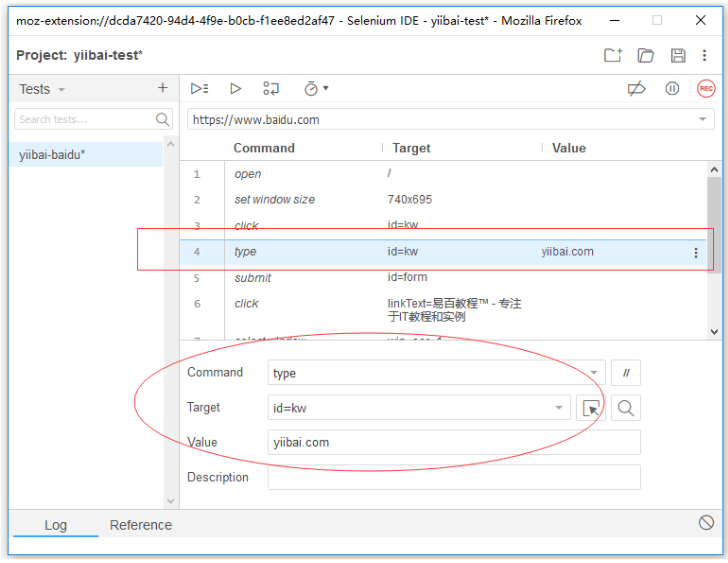The height and width of the screenshot is (563, 728).
Task: Click Target column header
Action: pos(411,148)
